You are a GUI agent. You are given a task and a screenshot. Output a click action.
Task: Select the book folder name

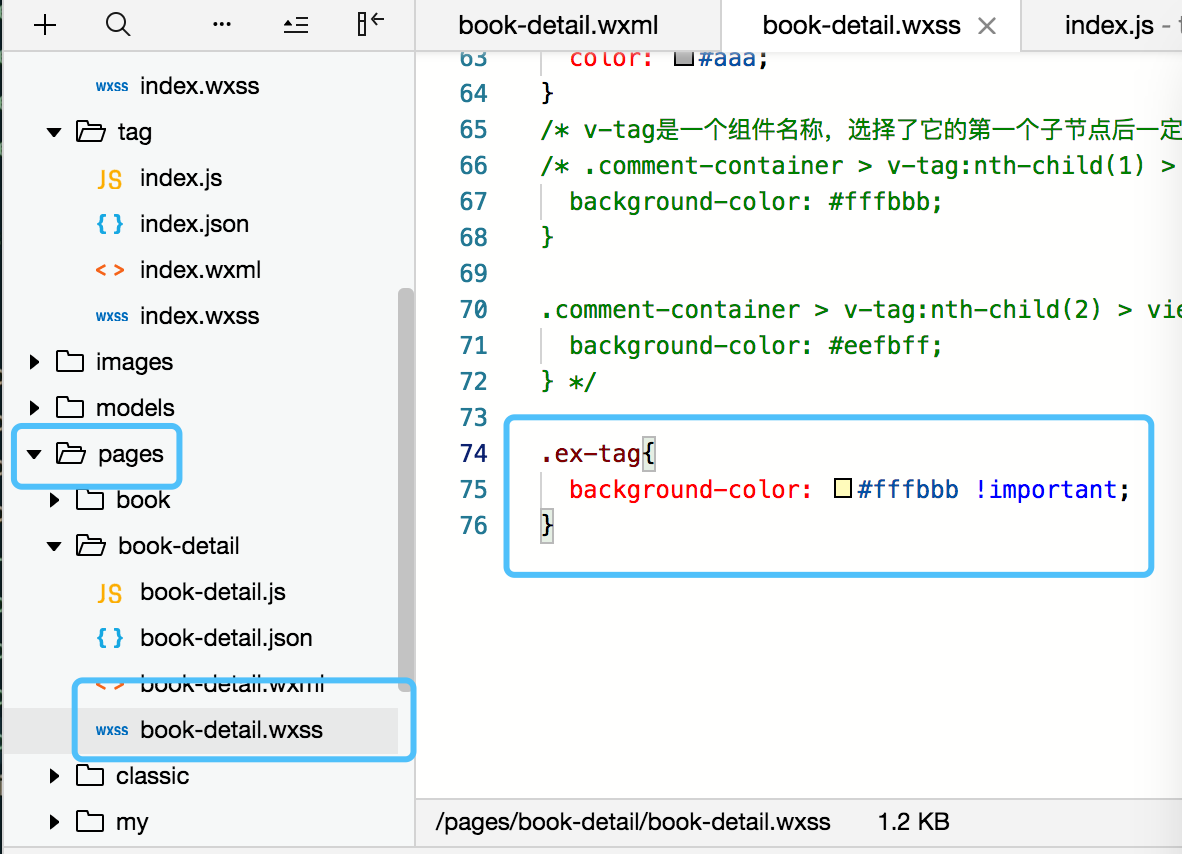tap(143, 500)
